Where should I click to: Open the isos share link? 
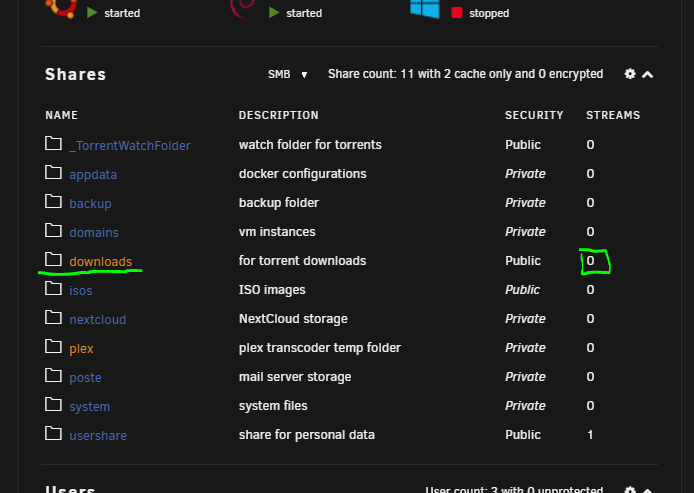[81, 290]
